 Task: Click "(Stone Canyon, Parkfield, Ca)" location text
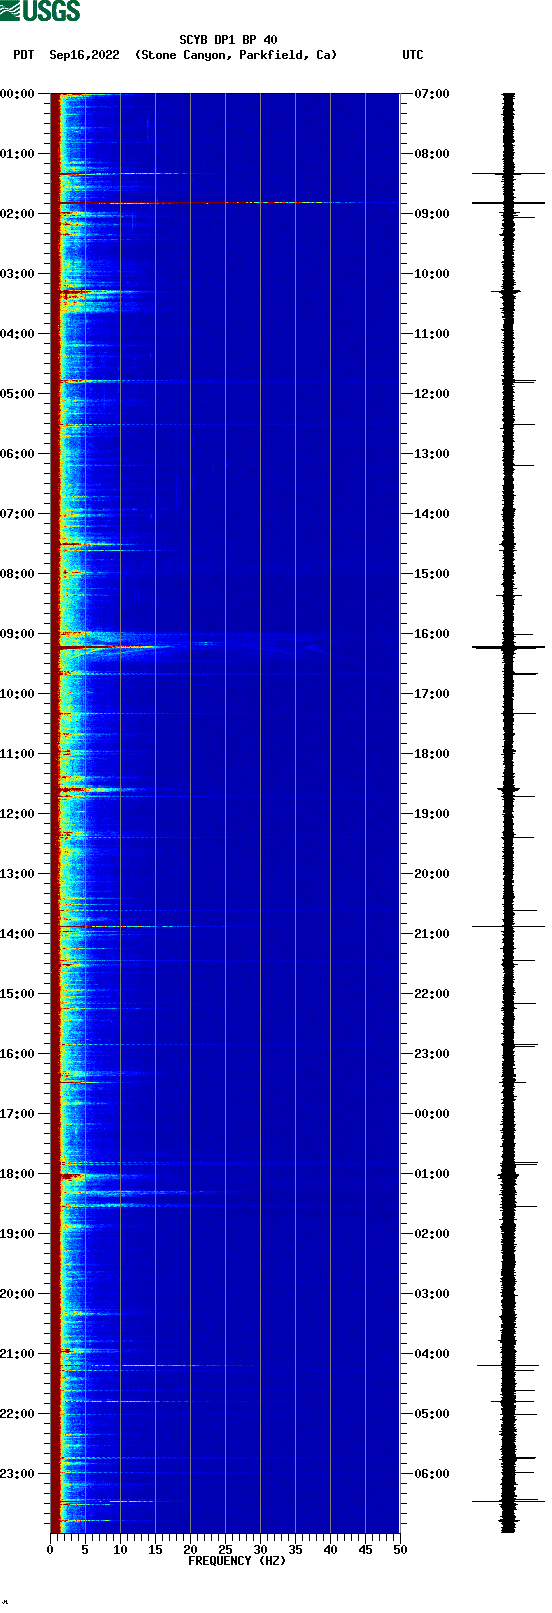click(236, 55)
